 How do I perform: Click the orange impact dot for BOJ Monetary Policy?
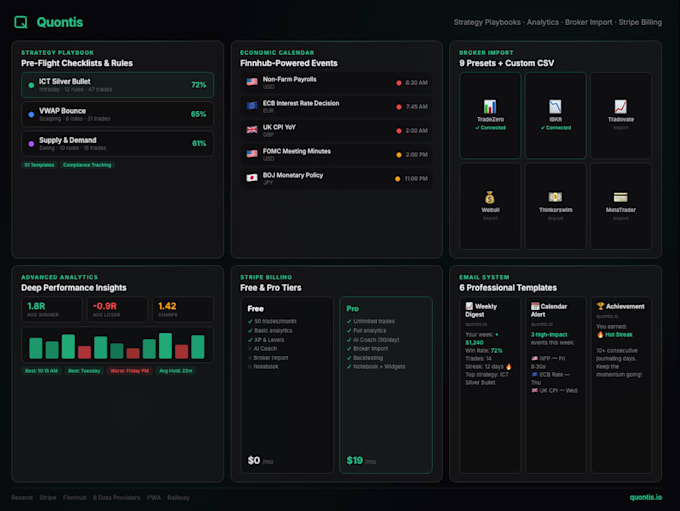(397, 179)
